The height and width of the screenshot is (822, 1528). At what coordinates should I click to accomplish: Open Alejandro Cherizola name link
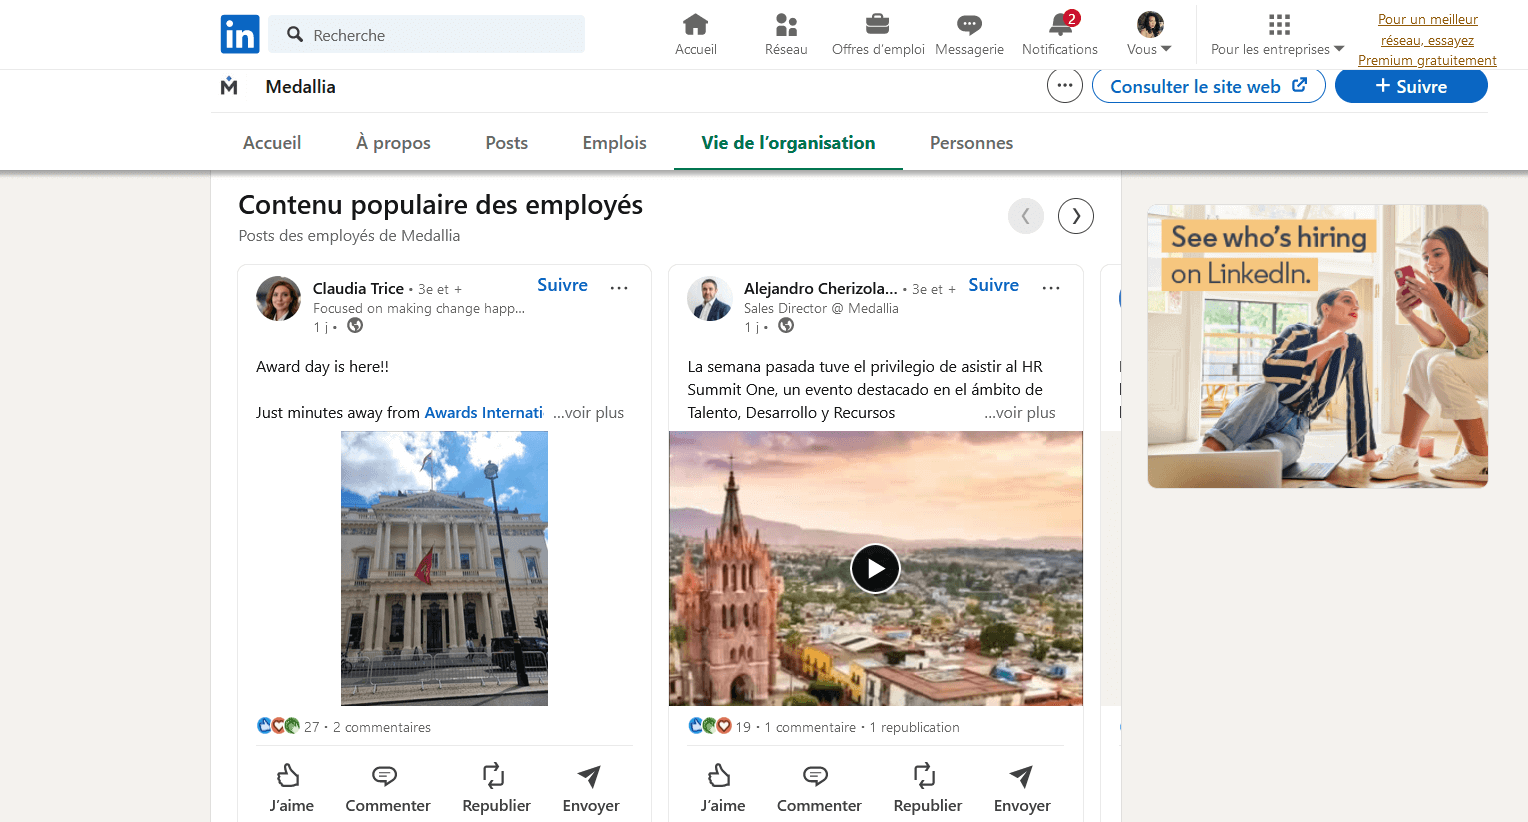[x=821, y=289]
